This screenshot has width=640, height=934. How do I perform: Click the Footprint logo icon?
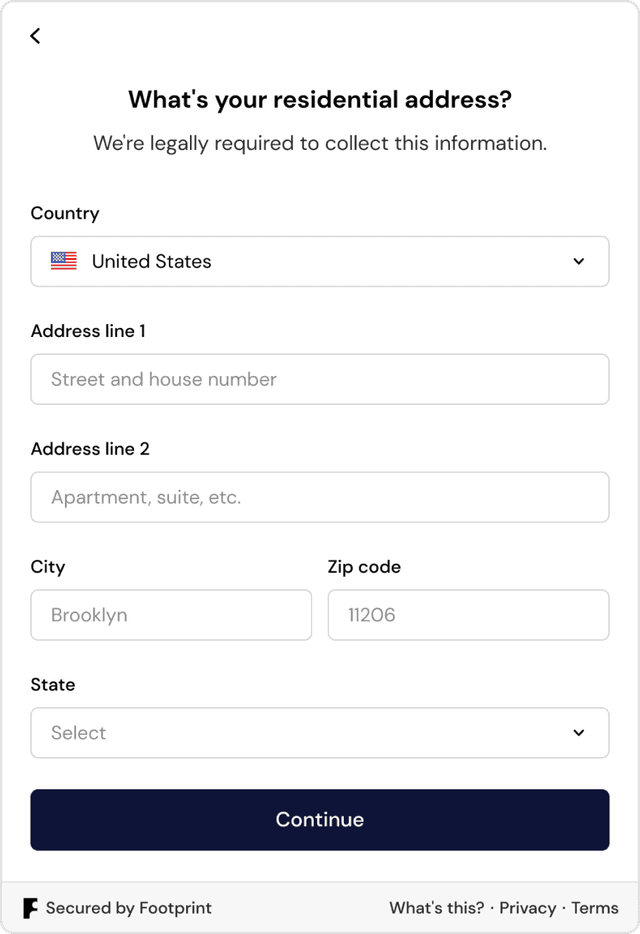pos(30,908)
